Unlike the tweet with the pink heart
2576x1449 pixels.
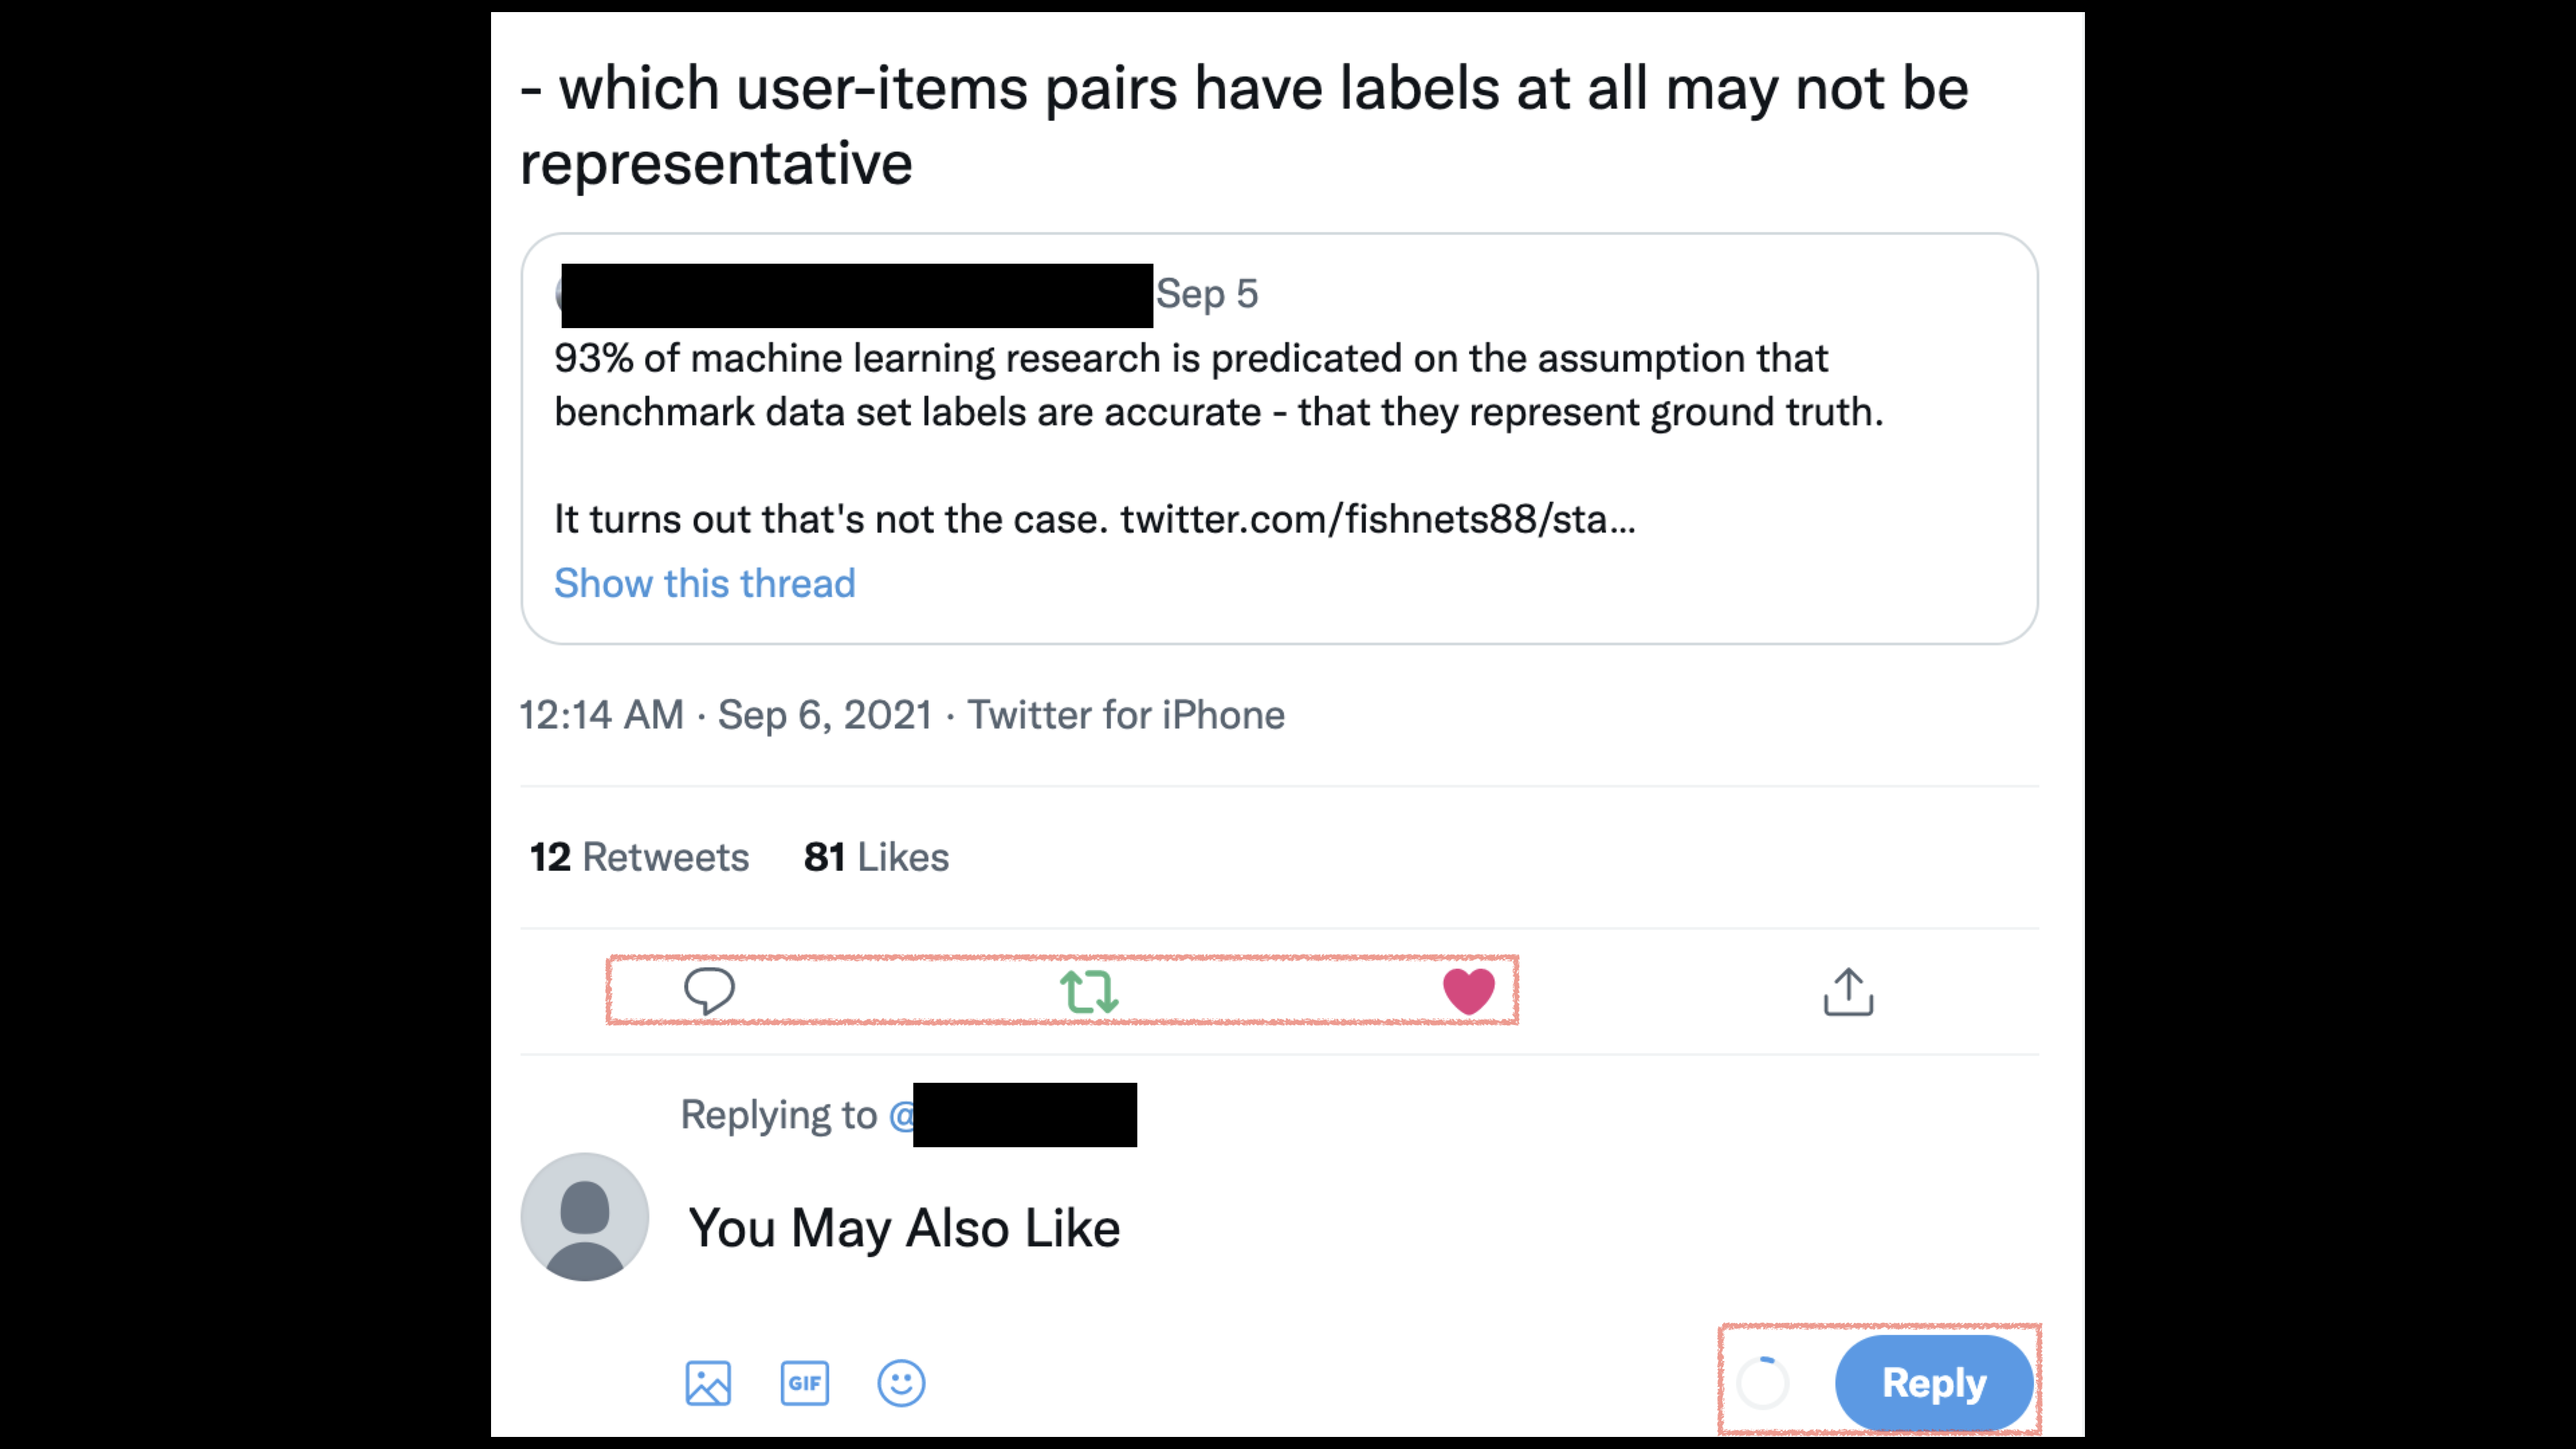(1468, 991)
